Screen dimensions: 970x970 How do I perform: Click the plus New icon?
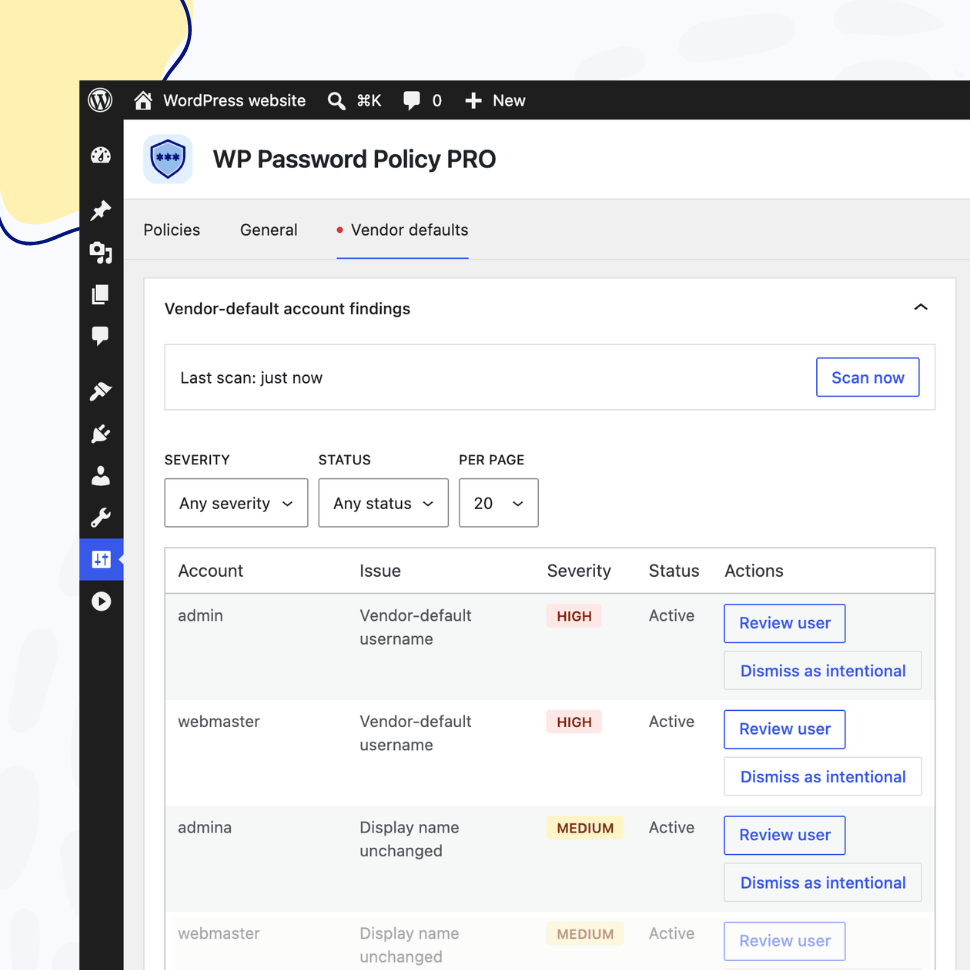473,101
